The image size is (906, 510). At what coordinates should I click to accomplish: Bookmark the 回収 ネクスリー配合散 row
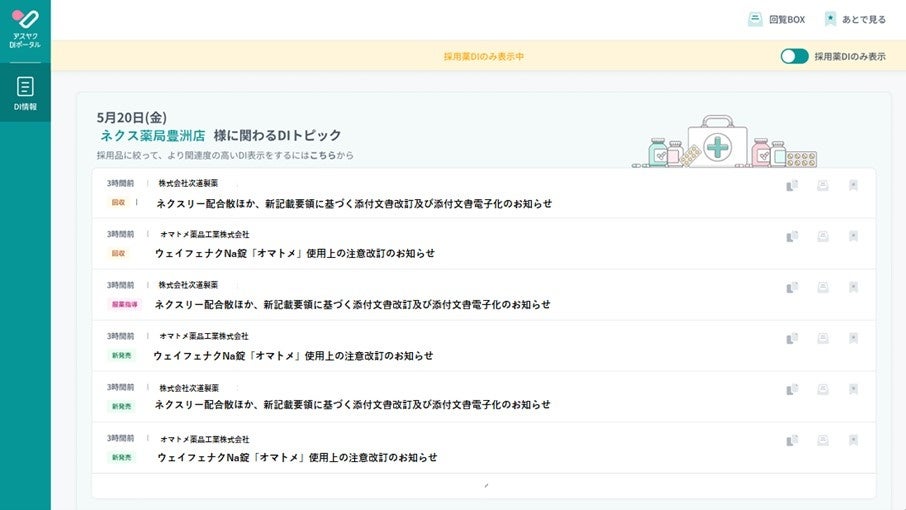click(853, 185)
